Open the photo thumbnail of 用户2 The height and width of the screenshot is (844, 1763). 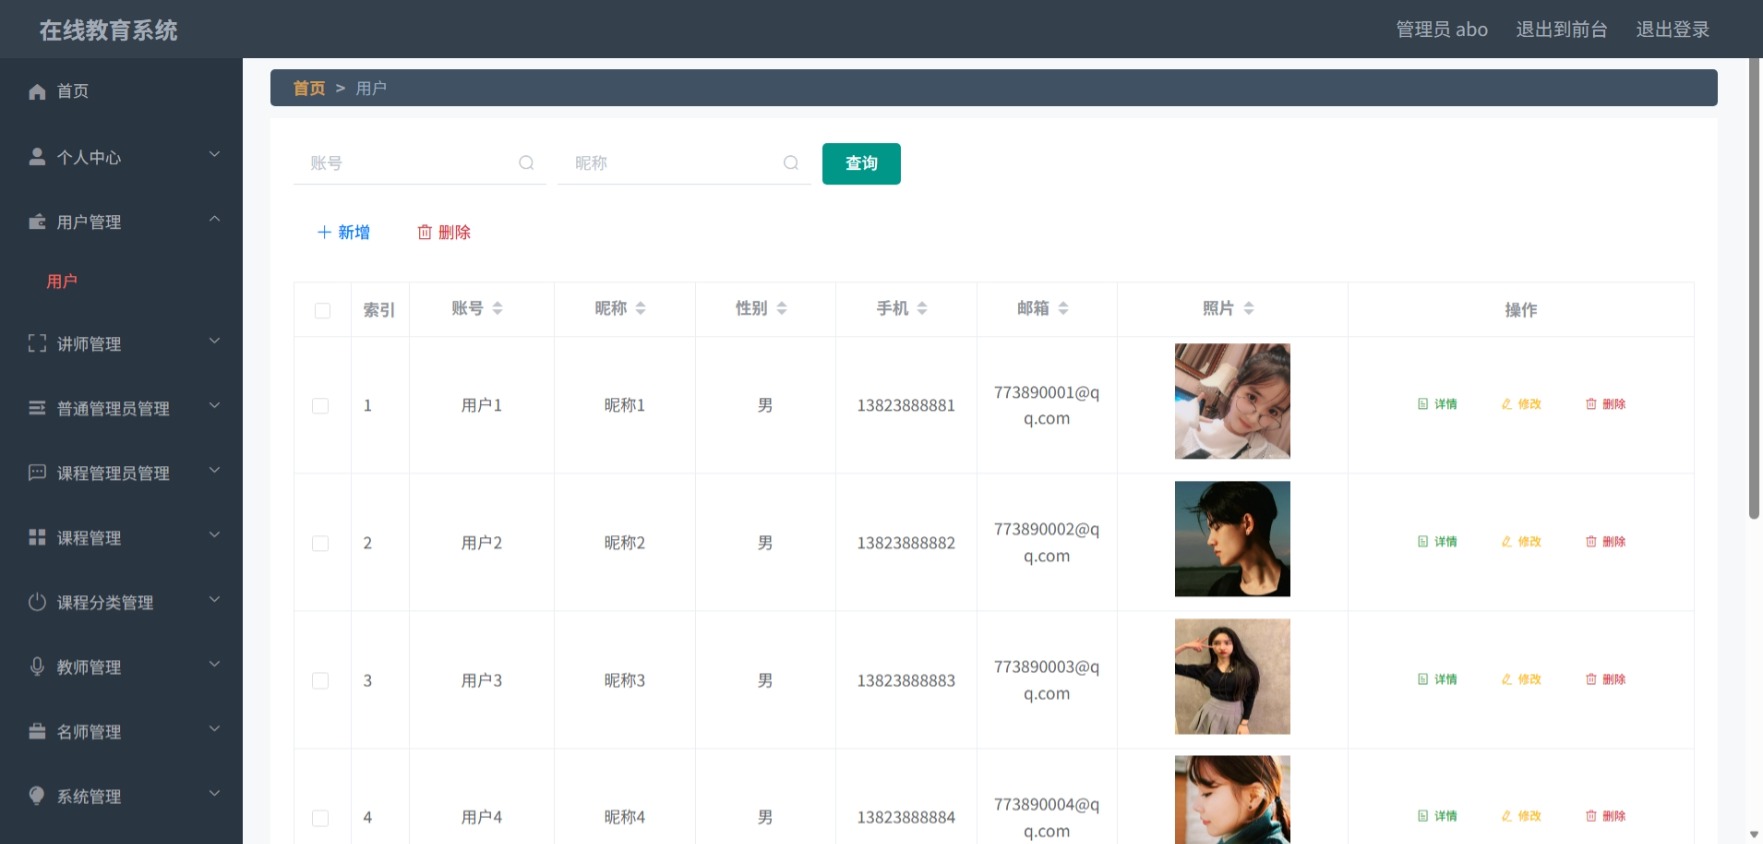(1232, 539)
